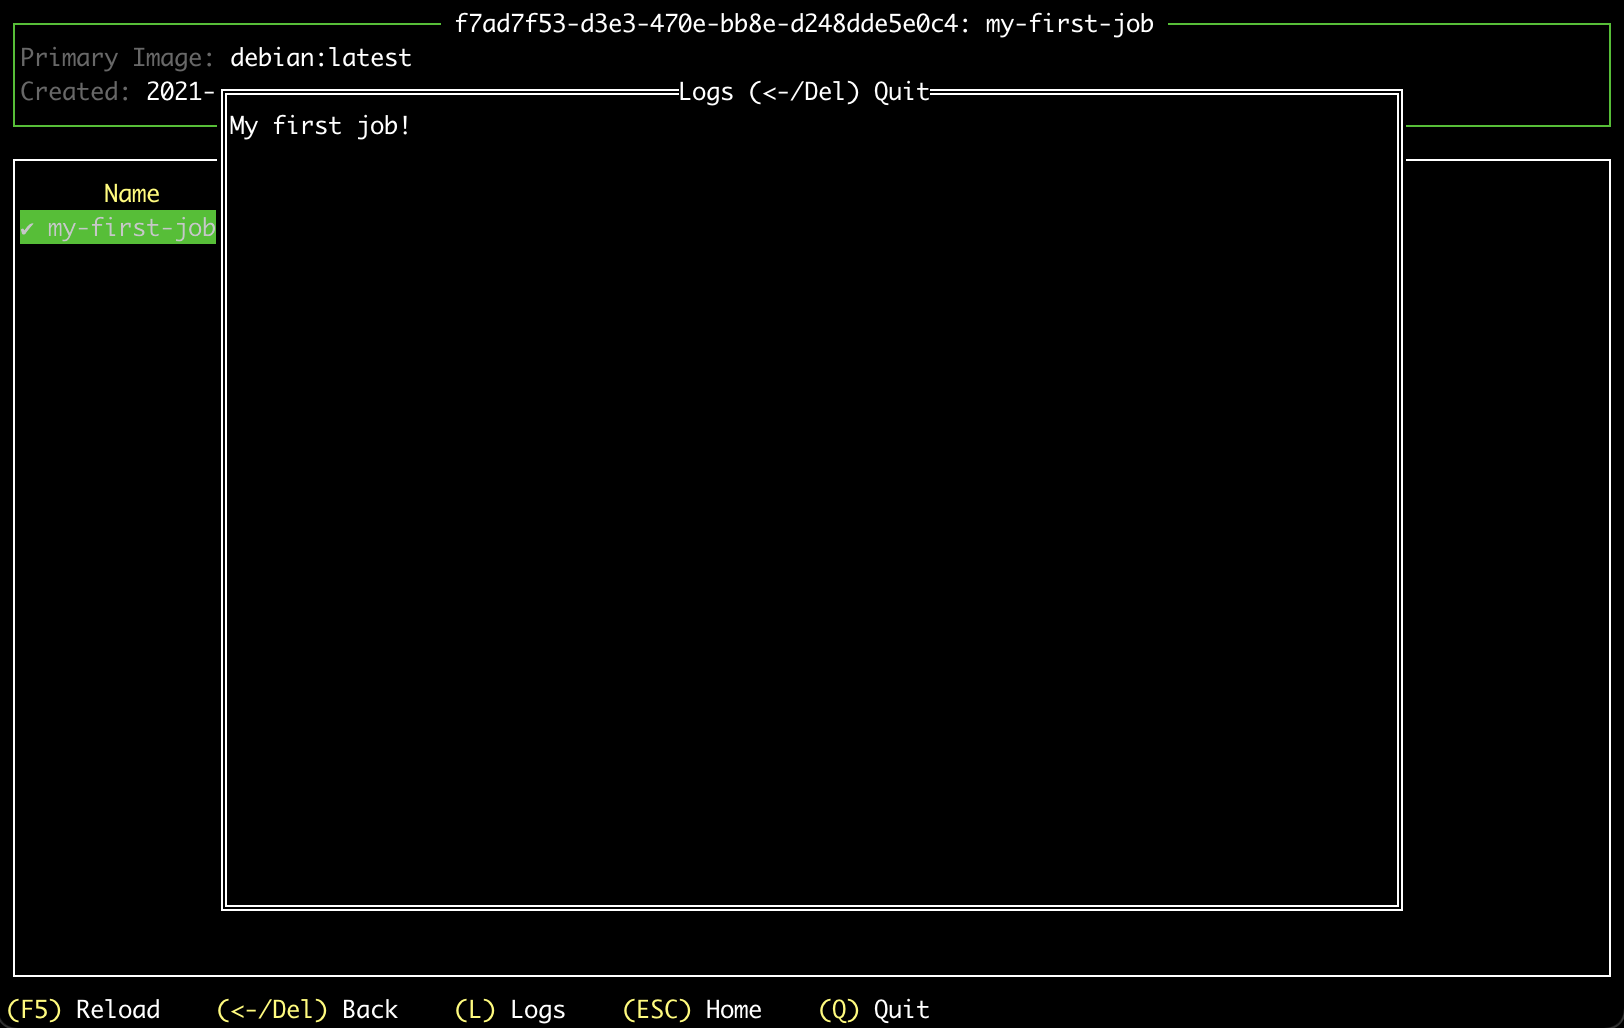This screenshot has height=1028, width=1624.
Task: Go to Home via (ESC) label
Action: coord(692,1010)
